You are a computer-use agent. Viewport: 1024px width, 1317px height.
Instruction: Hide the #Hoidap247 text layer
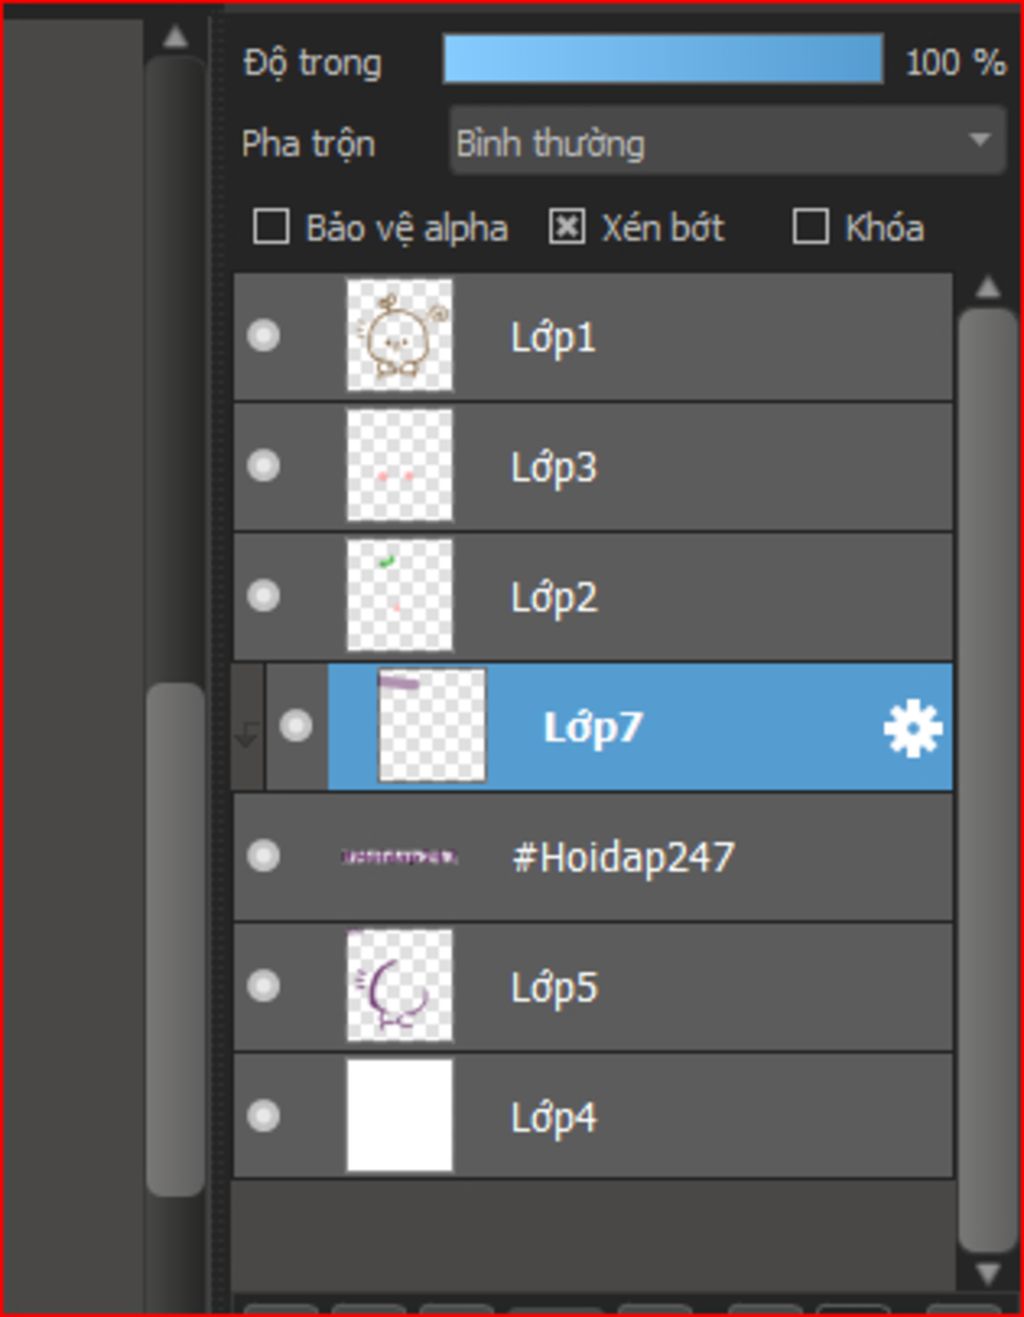(263, 856)
